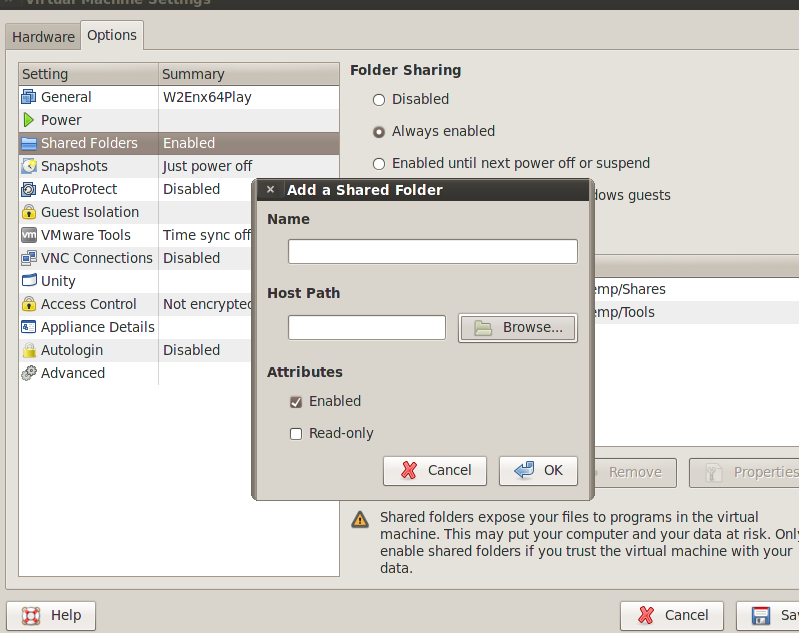Select the General setting icon

point(29,97)
